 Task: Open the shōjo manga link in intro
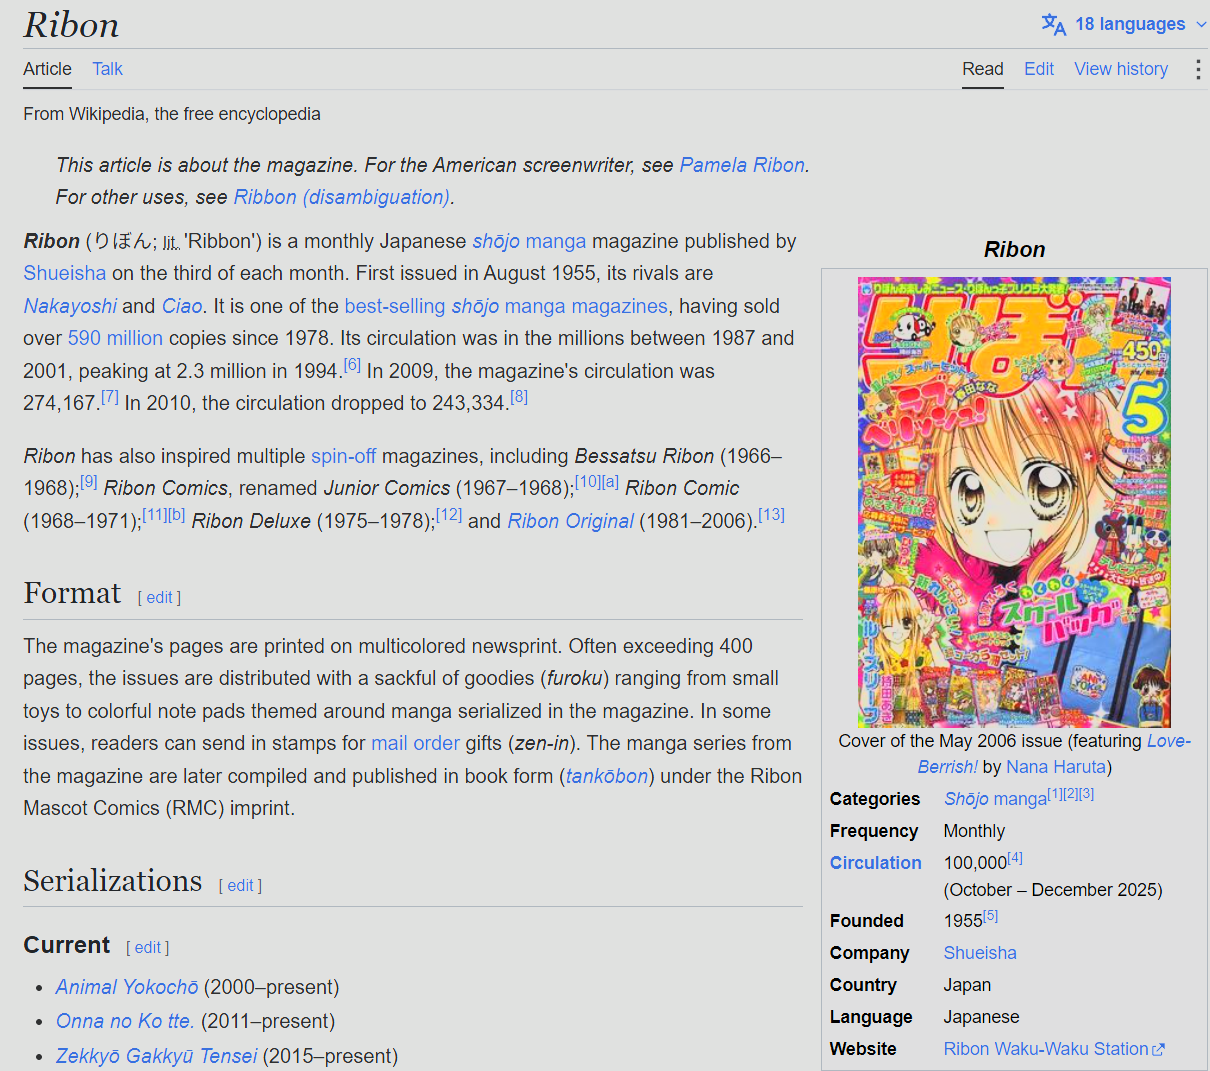[529, 241]
